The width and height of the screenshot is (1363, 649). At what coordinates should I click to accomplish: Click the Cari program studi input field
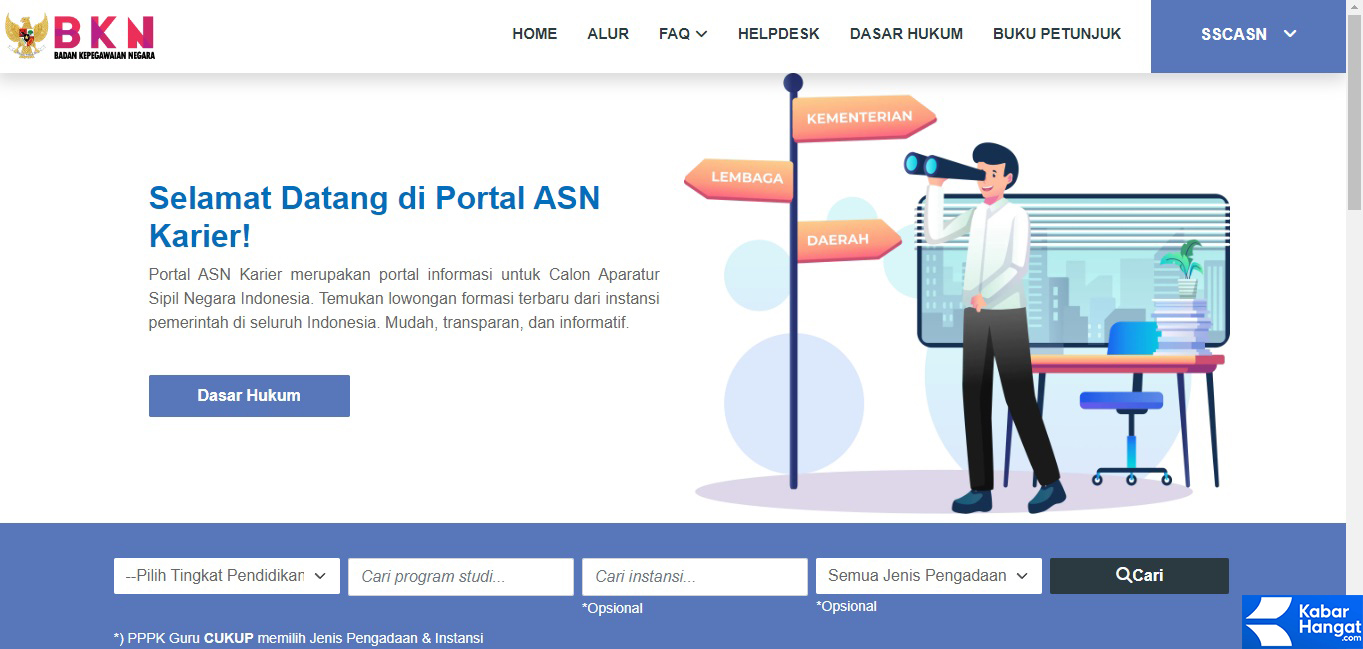pyautogui.click(x=460, y=576)
